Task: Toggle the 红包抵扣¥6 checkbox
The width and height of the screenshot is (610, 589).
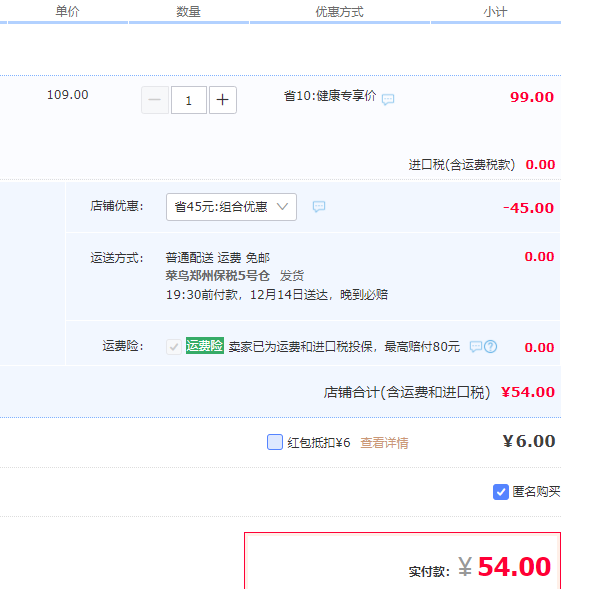Action: point(275,442)
